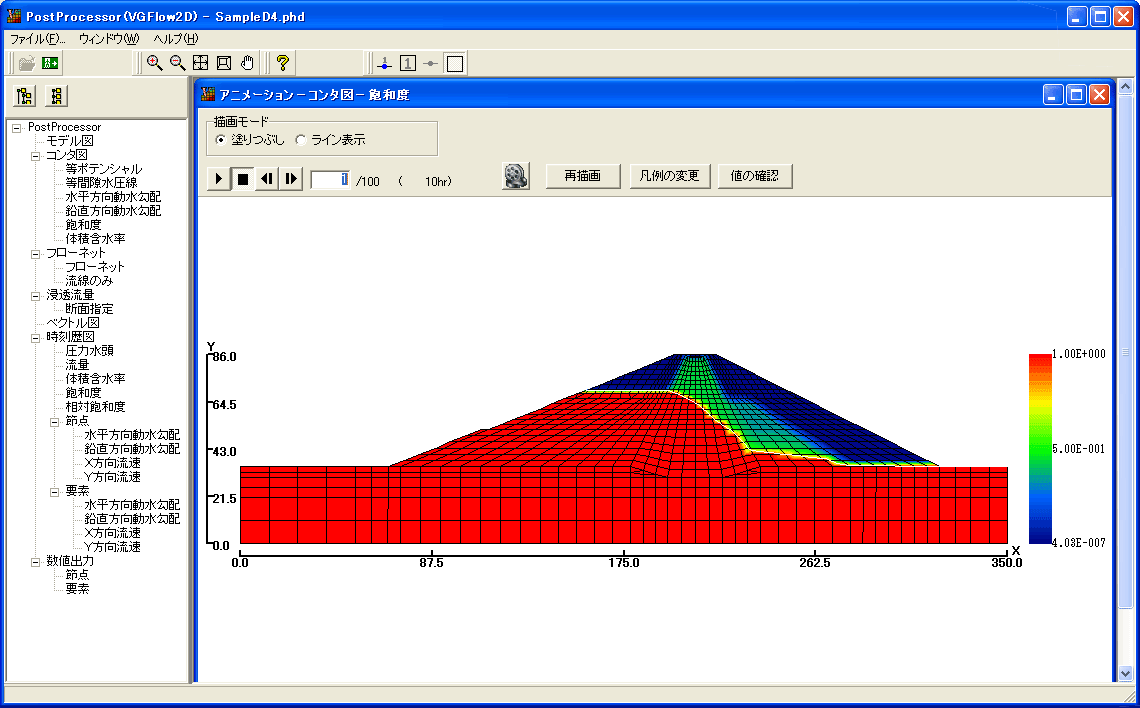The width and height of the screenshot is (1140, 708).
Task: Click the 再描画 button
Action: pos(583,176)
